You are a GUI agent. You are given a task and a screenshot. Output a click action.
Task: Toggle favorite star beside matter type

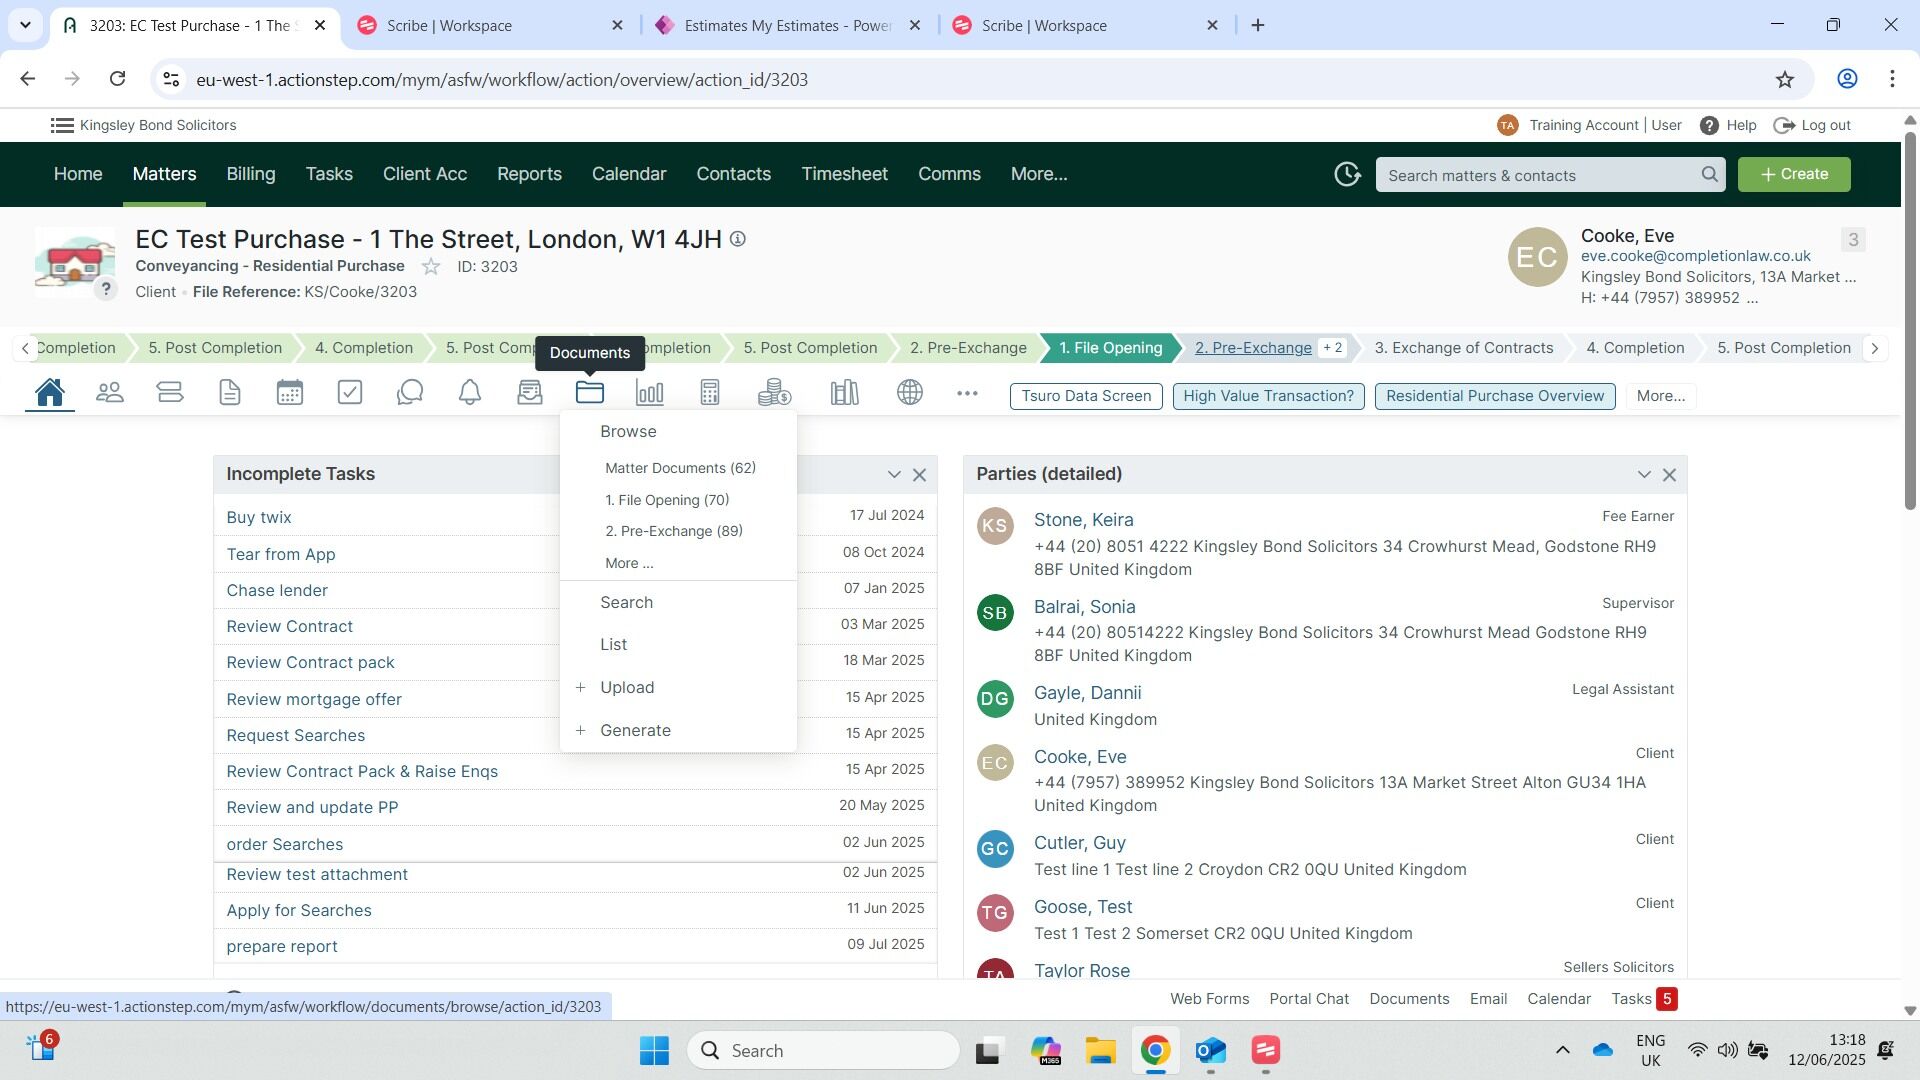(x=431, y=267)
